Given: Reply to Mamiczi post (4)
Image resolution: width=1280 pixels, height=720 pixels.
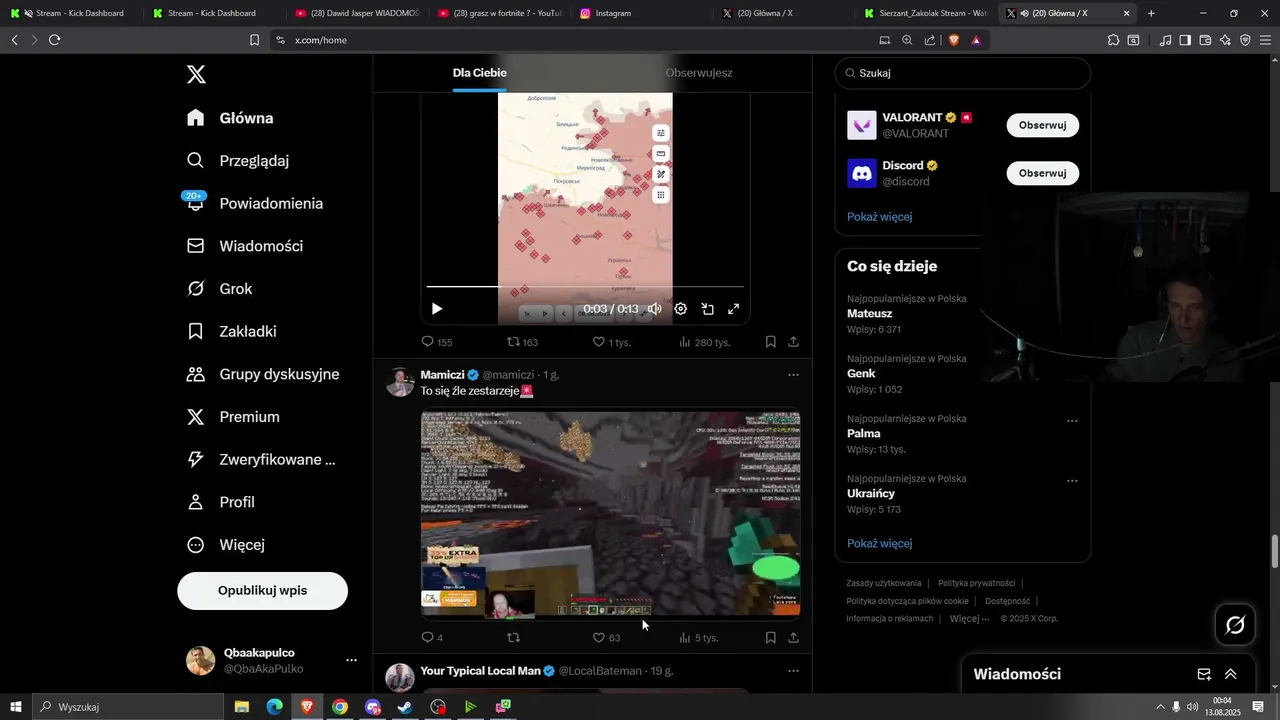Looking at the screenshot, I should pyautogui.click(x=432, y=638).
